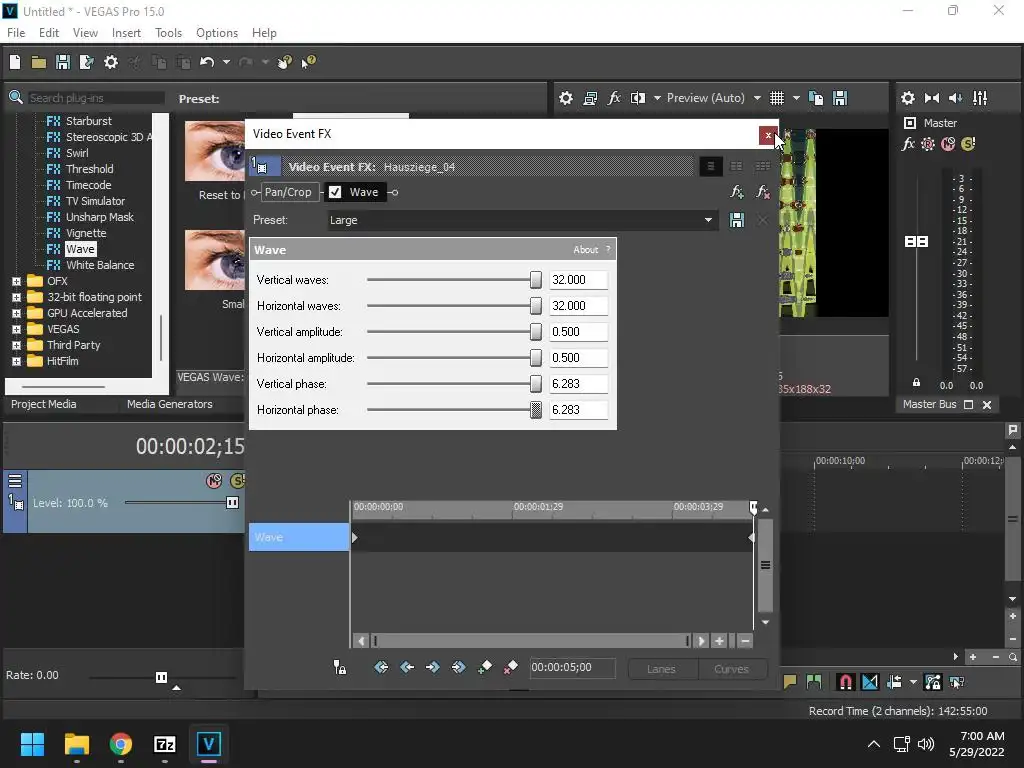Open the Tools menu

168,33
